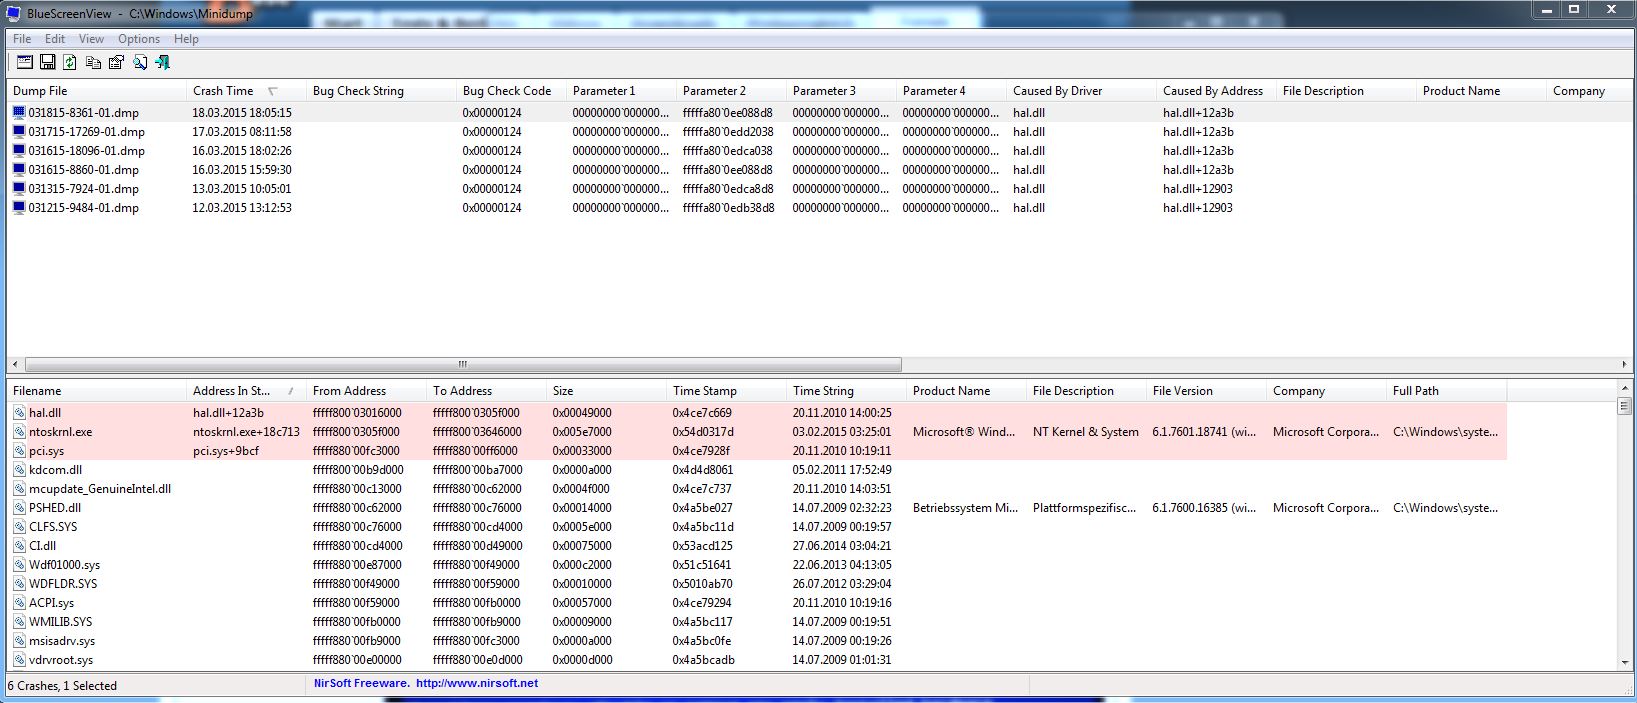Screen dimensions: 1637x703
Task: Click the hal.dll driver icon in lower pane
Action: [x=19, y=413]
